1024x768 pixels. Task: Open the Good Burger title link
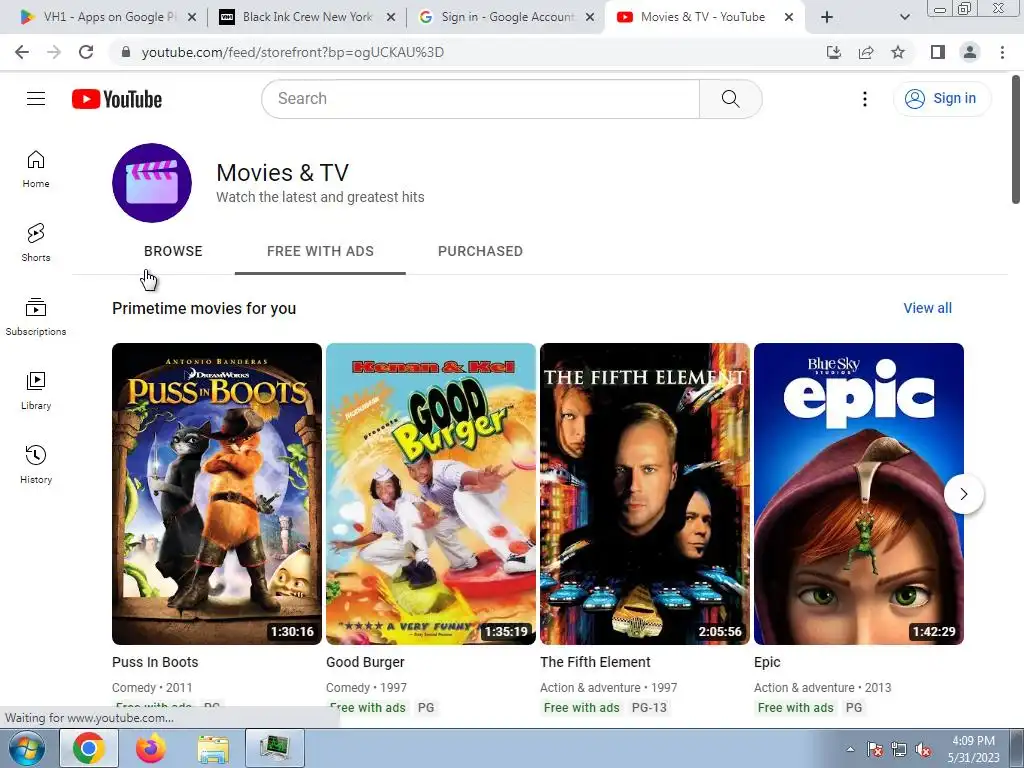pyautogui.click(x=365, y=662)
